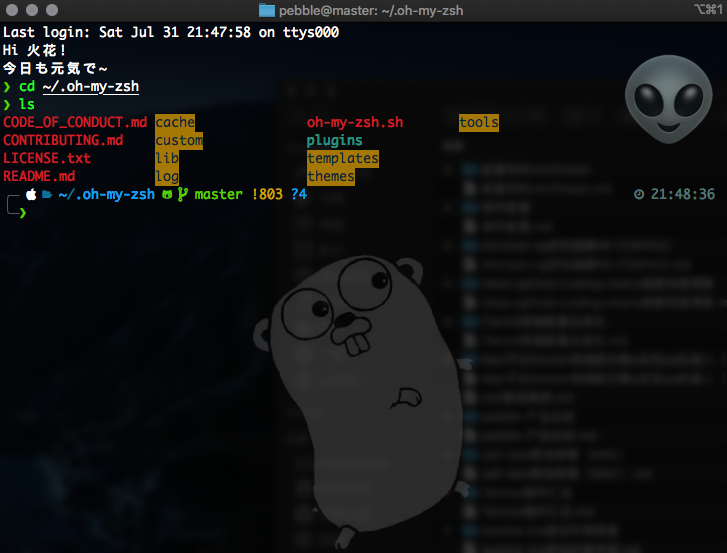
Task: Click the clock icon beside 21:48:36
Action: tap(639, 194)
